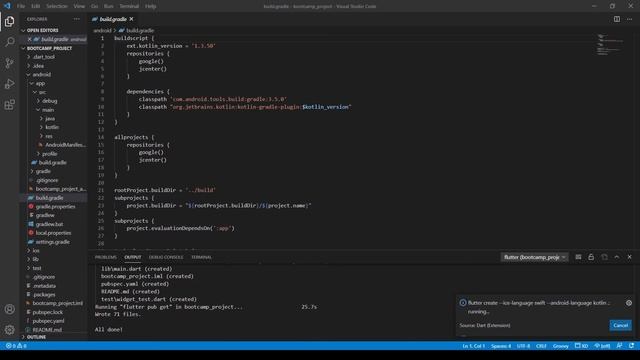Open Explorer Views and More Actions ellipsis
Screen dimensions: 640x360
pos(77,19)
